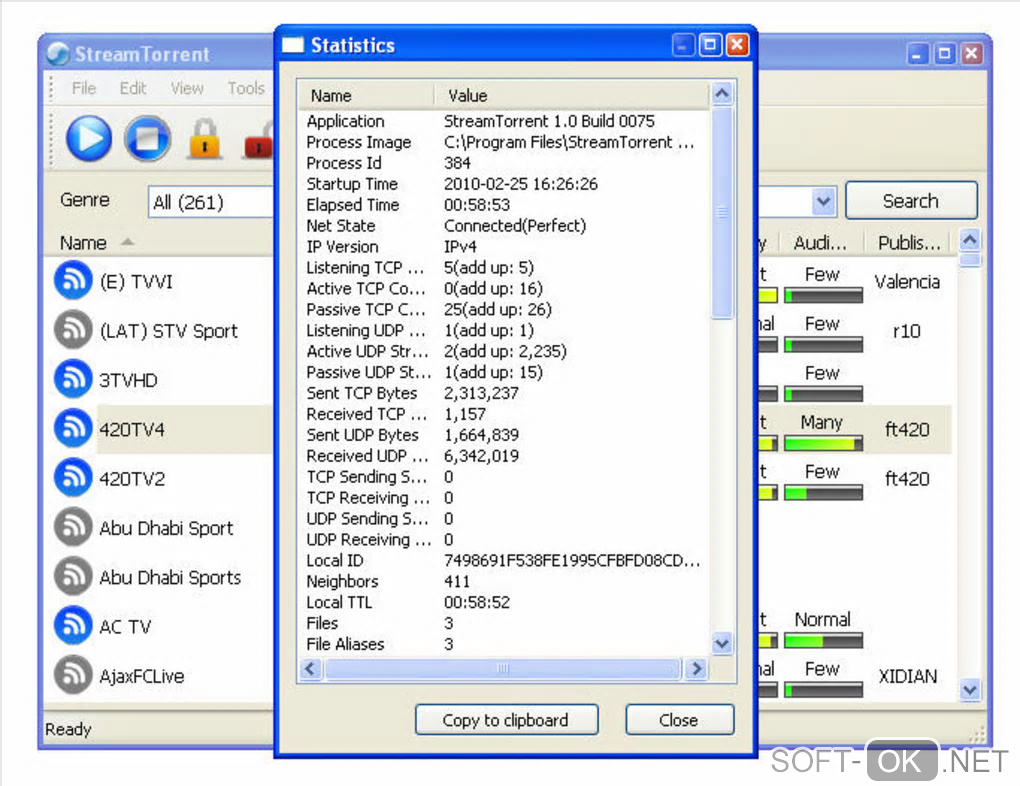Select the Neighbors row
The height and width of the screenshot is (786, 1020).
tap(504, 581)
